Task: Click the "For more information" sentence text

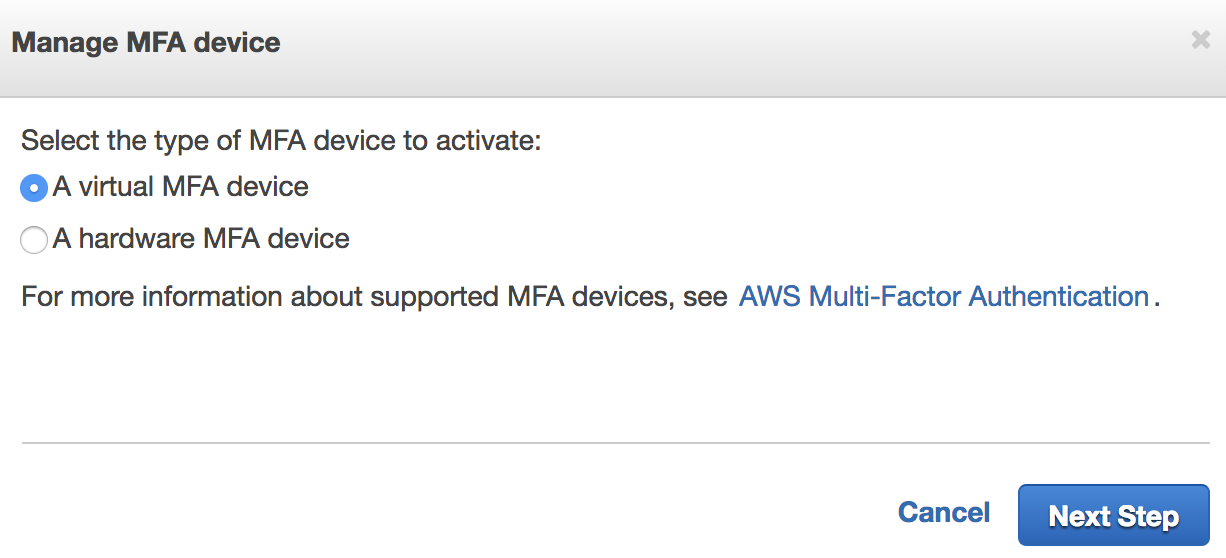Action: click(372, 297)
